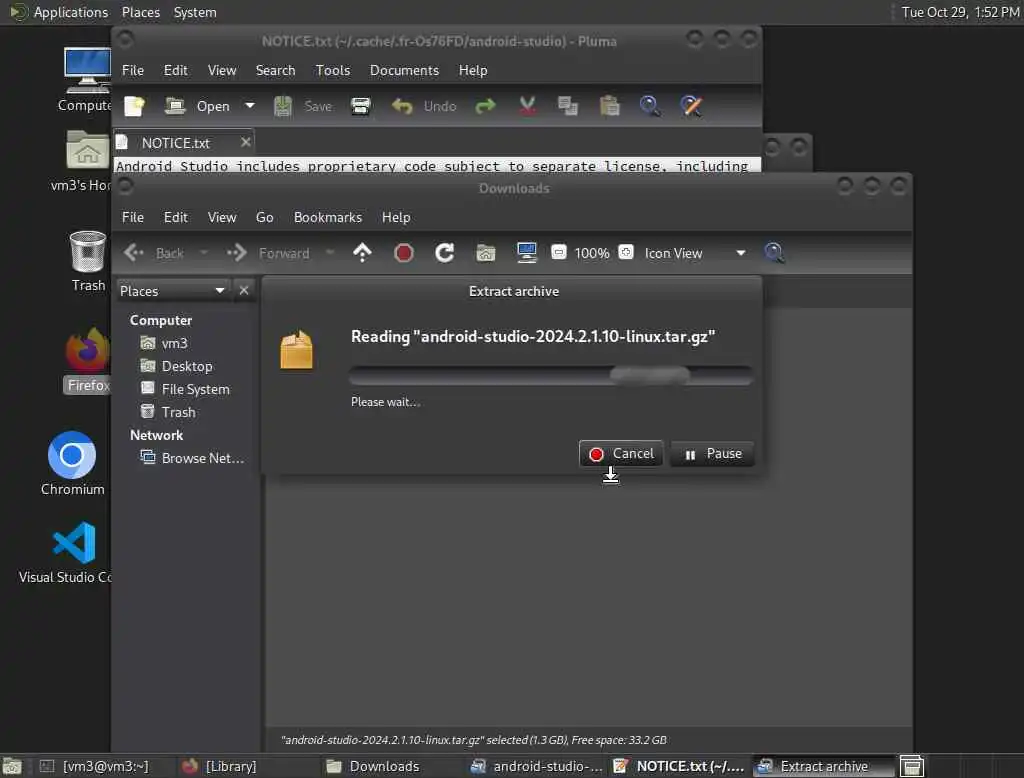Click the zoom out minus icon

click(558, 251)
